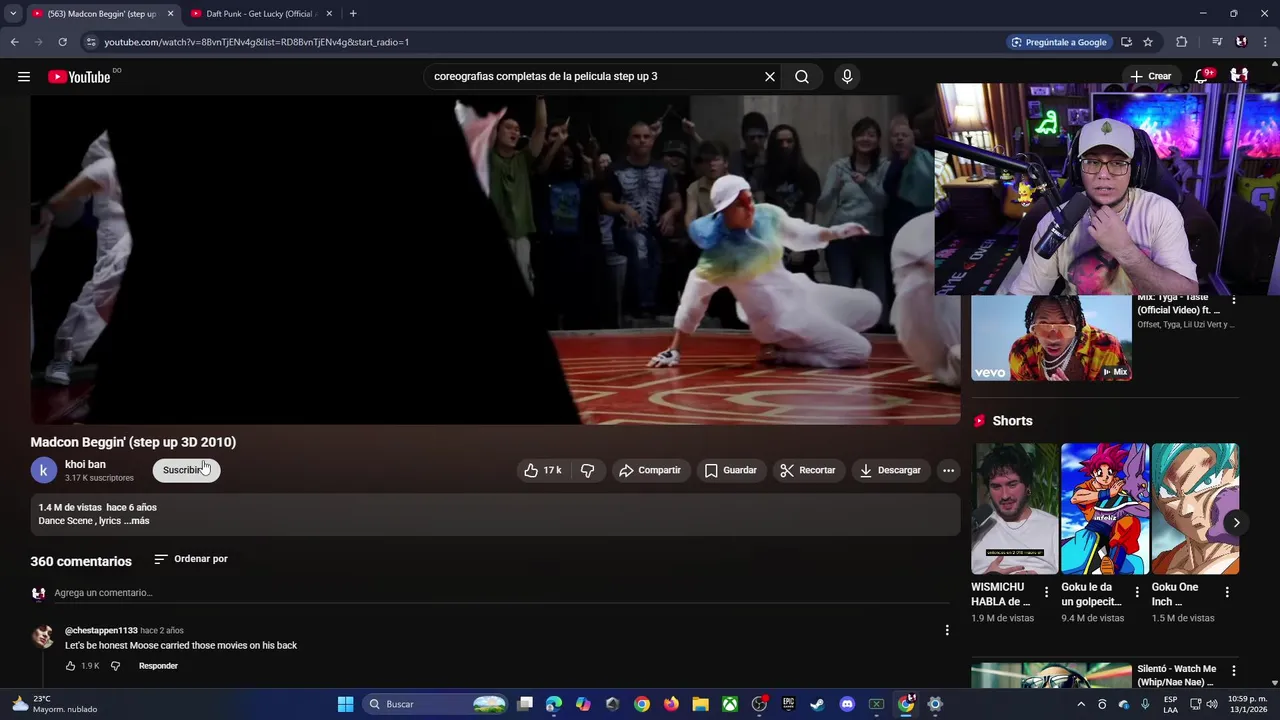The width and height of the screenshot is (1280, 720).
Task: Open Steam from the taskbar
Action: (817, 704)
